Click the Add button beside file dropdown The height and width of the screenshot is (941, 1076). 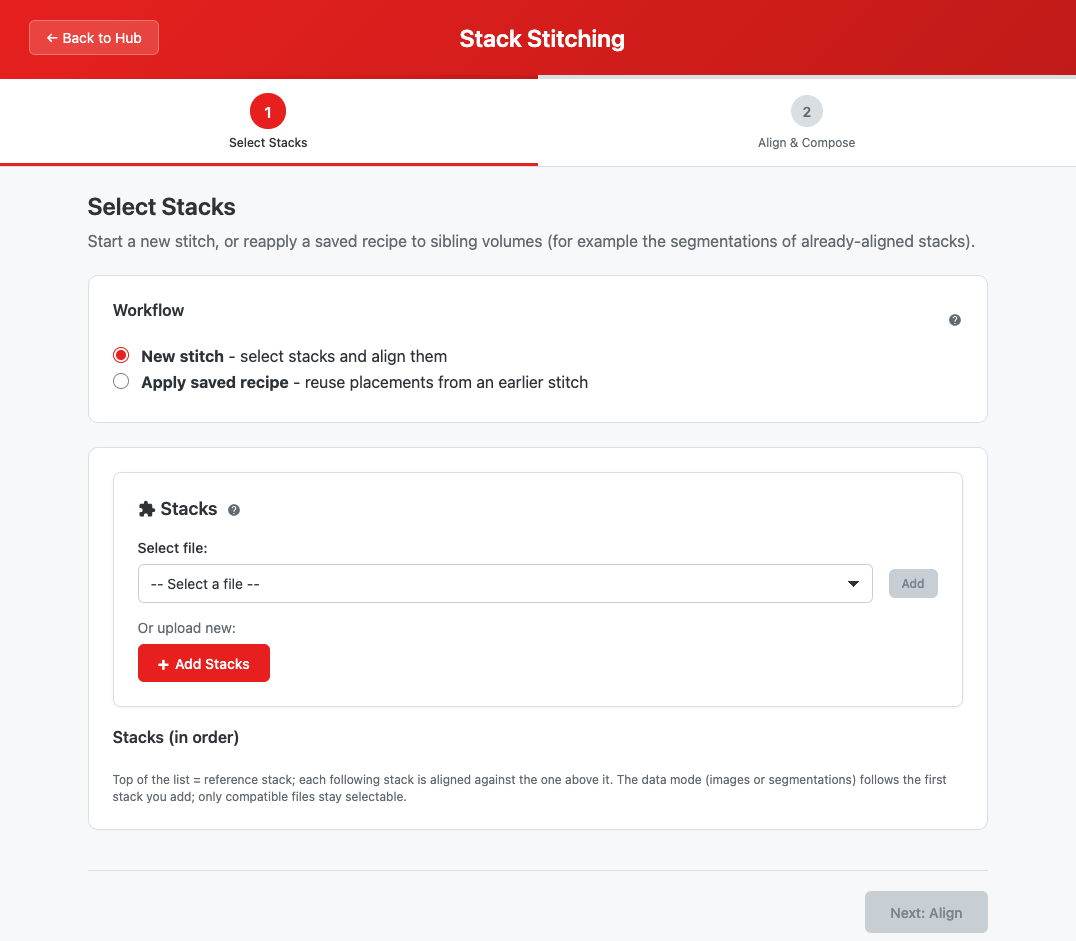point(913,583)
